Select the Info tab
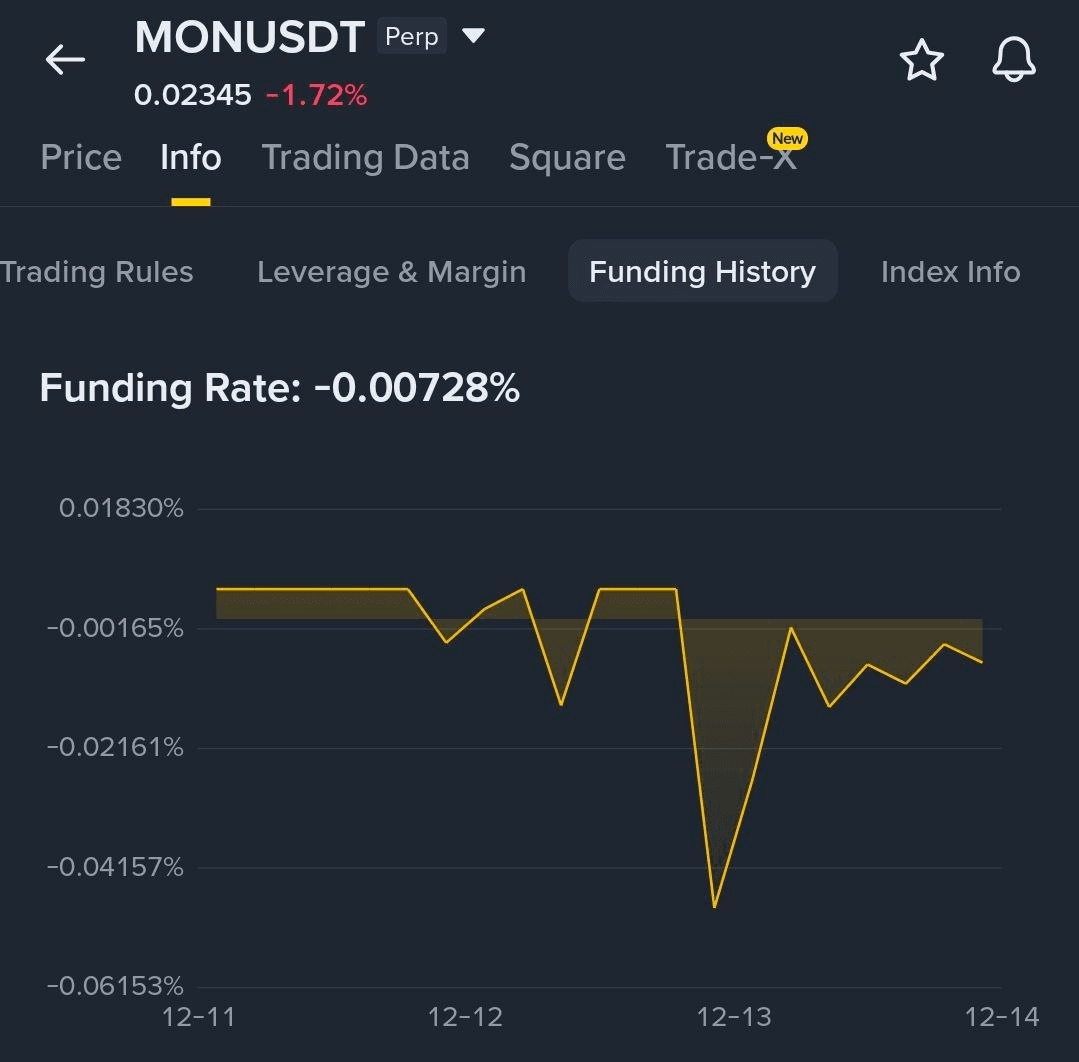Screen dimensions: 1079x1062 pyautogui.click(x=190, y=158)
